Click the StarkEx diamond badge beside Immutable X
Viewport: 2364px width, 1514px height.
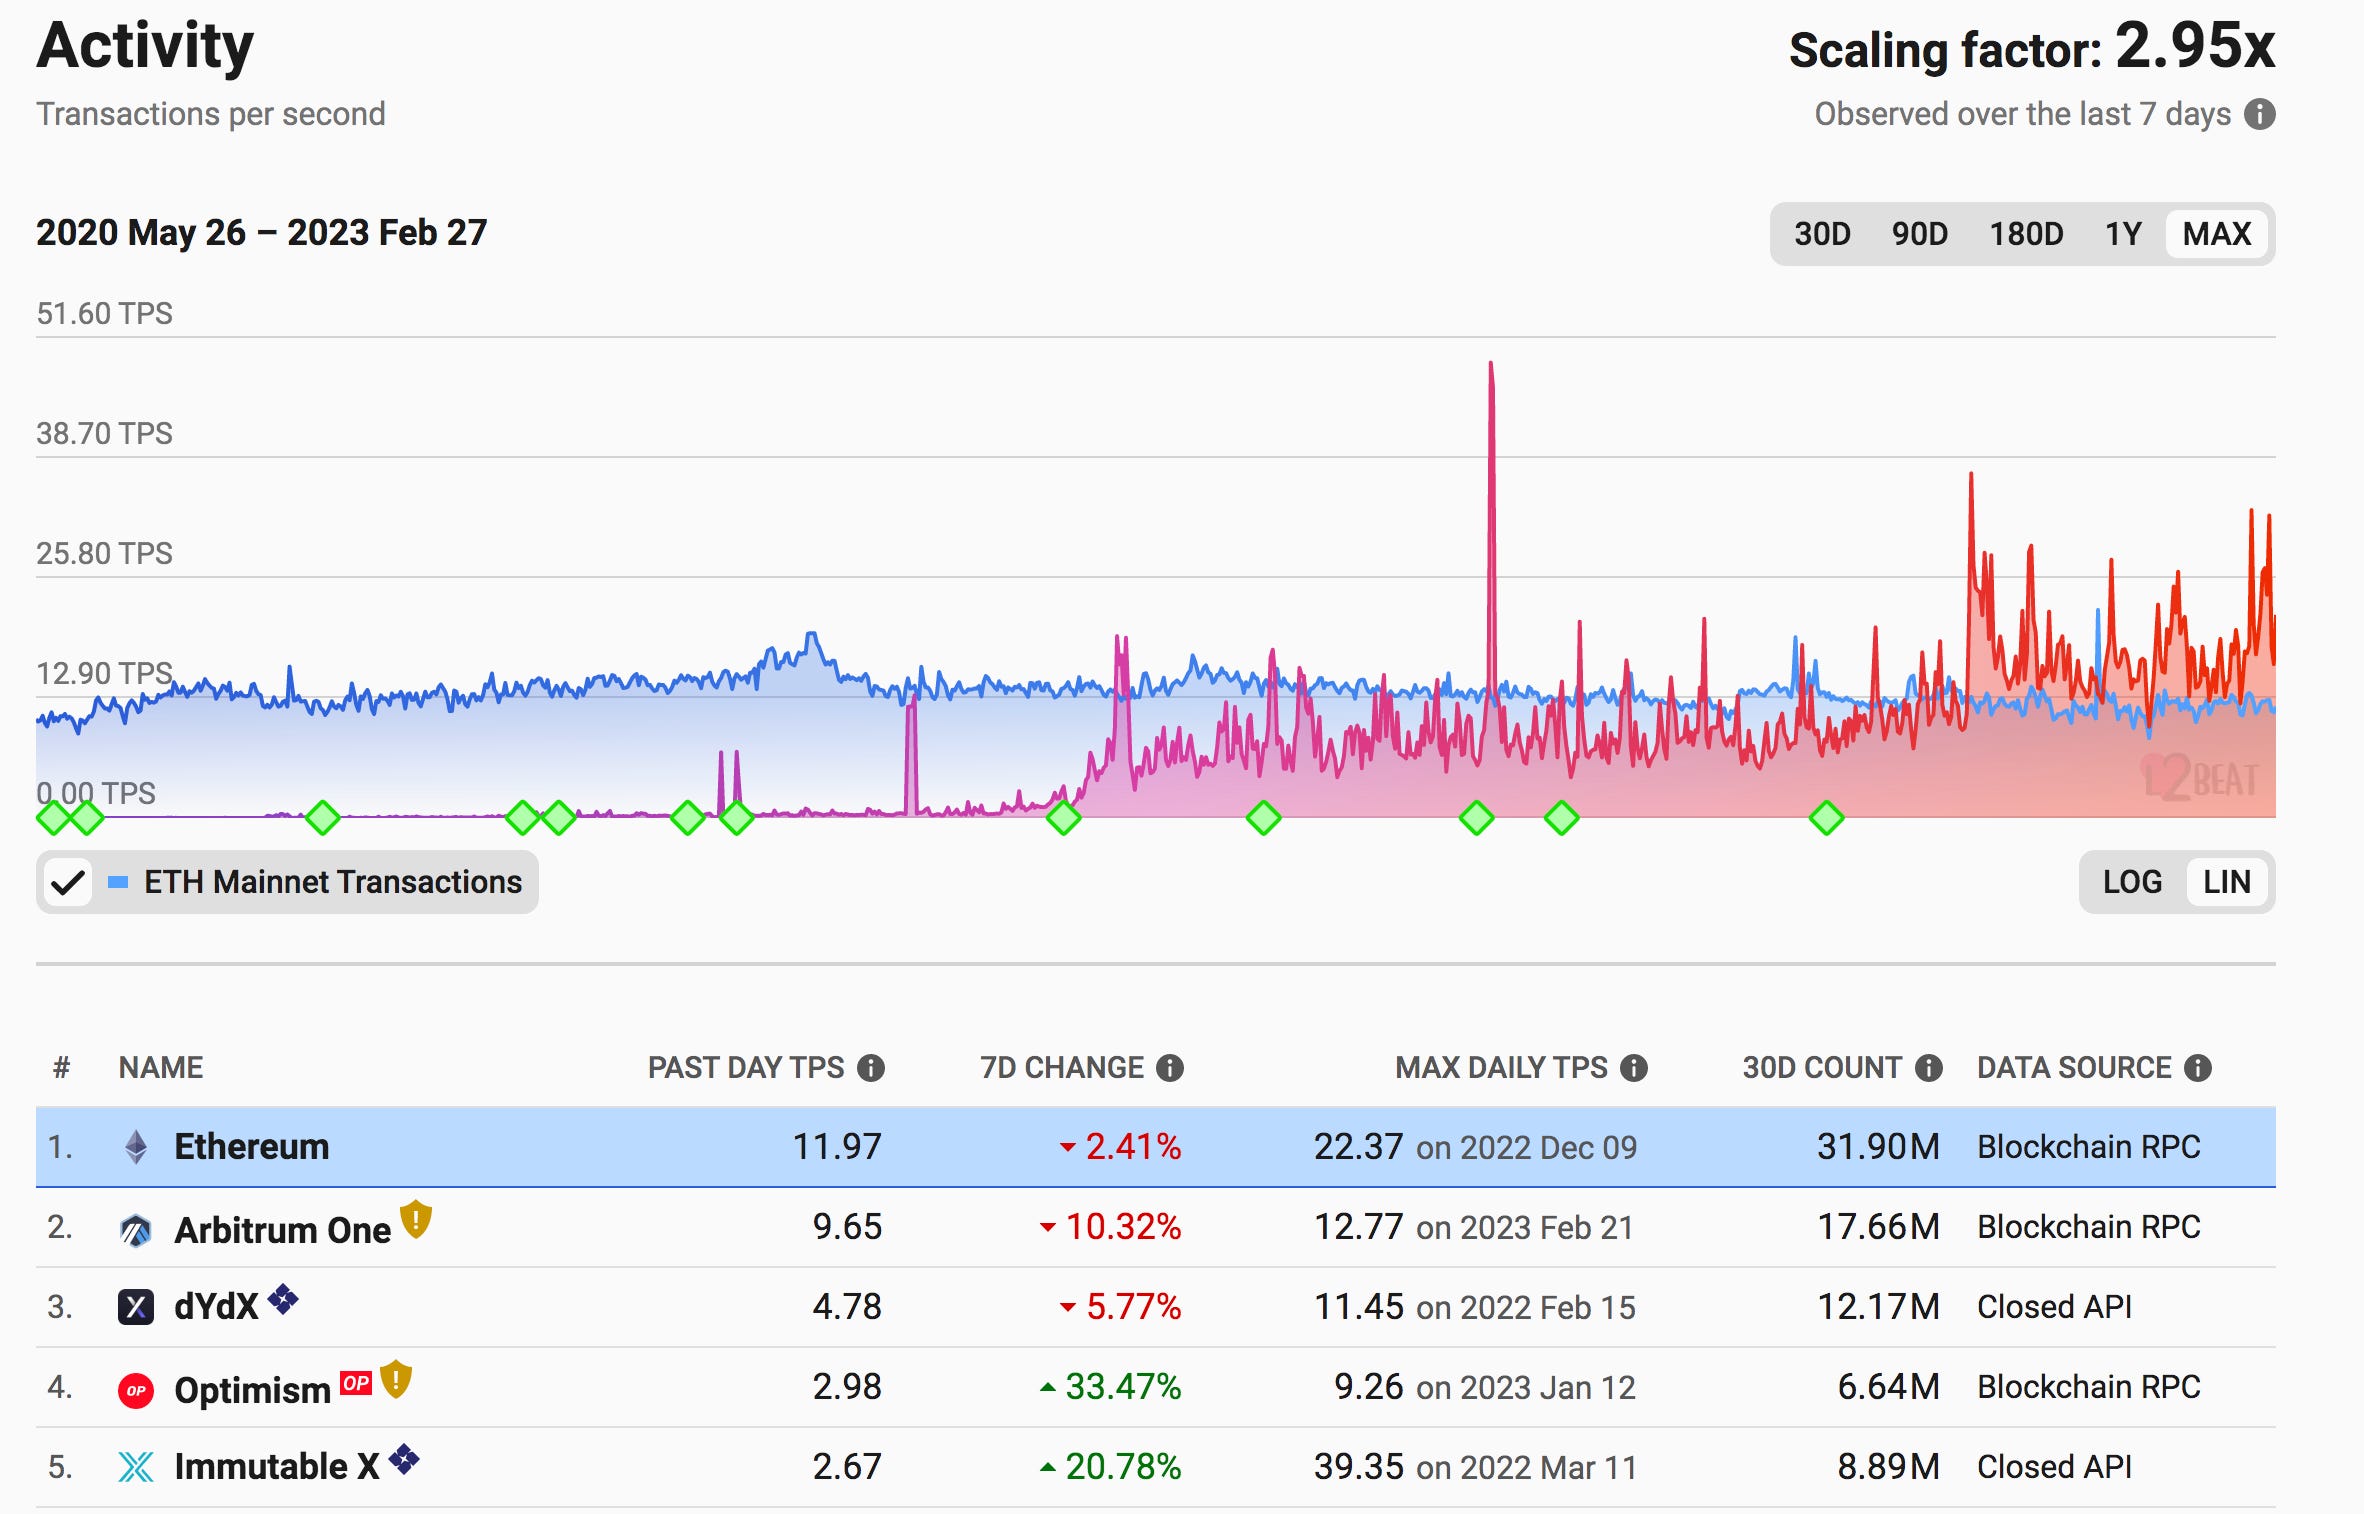tap(404, 1459)
